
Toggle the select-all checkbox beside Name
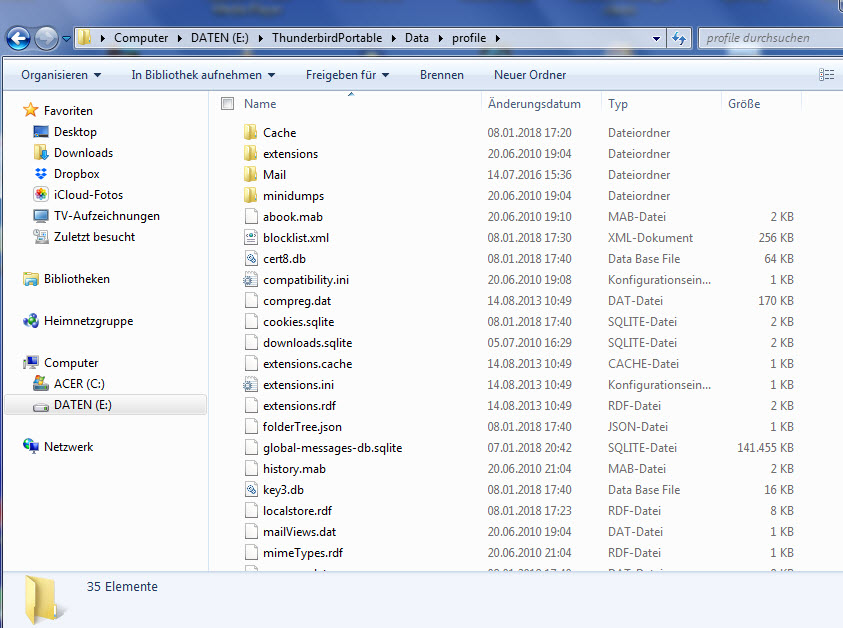(227, 103)
